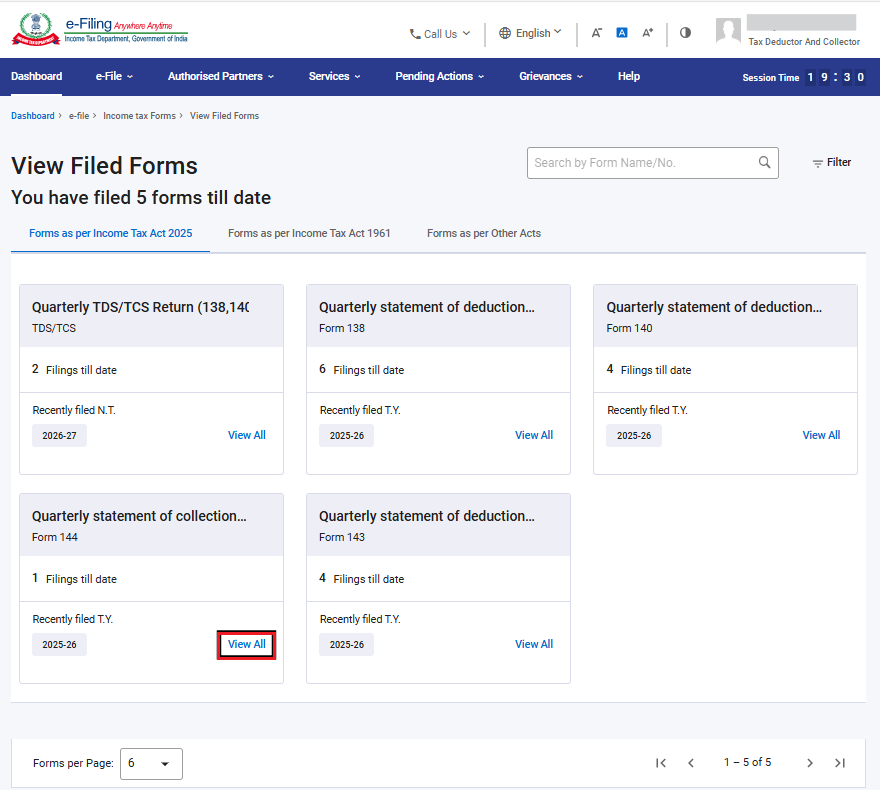Switch to Forms as per Income Tax Act 1961 tab
880x790 pixels.
coord(309,233)
